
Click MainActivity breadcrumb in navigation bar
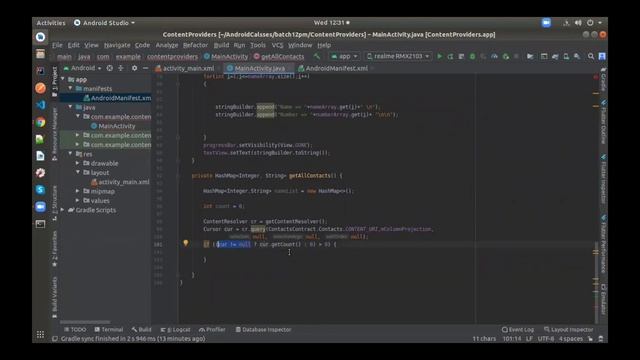point(226,56)
